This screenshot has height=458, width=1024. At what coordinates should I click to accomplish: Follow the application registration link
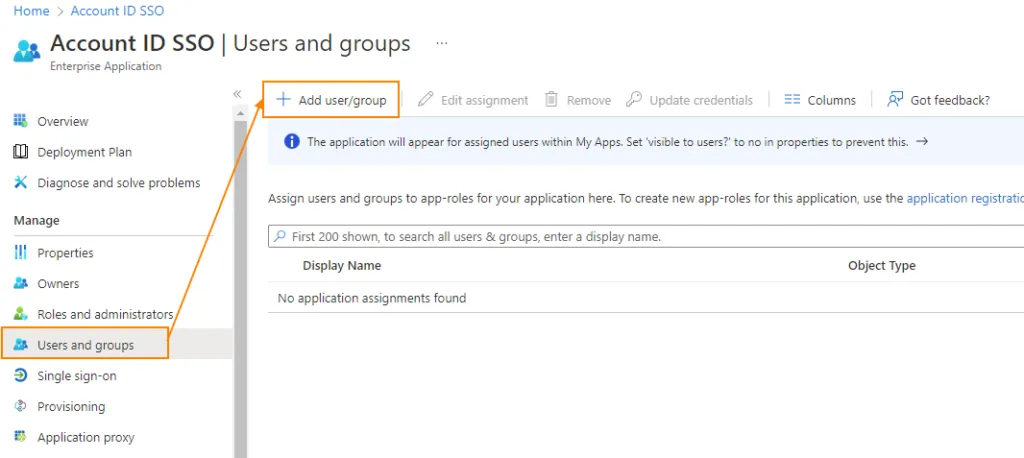(965, 198)
